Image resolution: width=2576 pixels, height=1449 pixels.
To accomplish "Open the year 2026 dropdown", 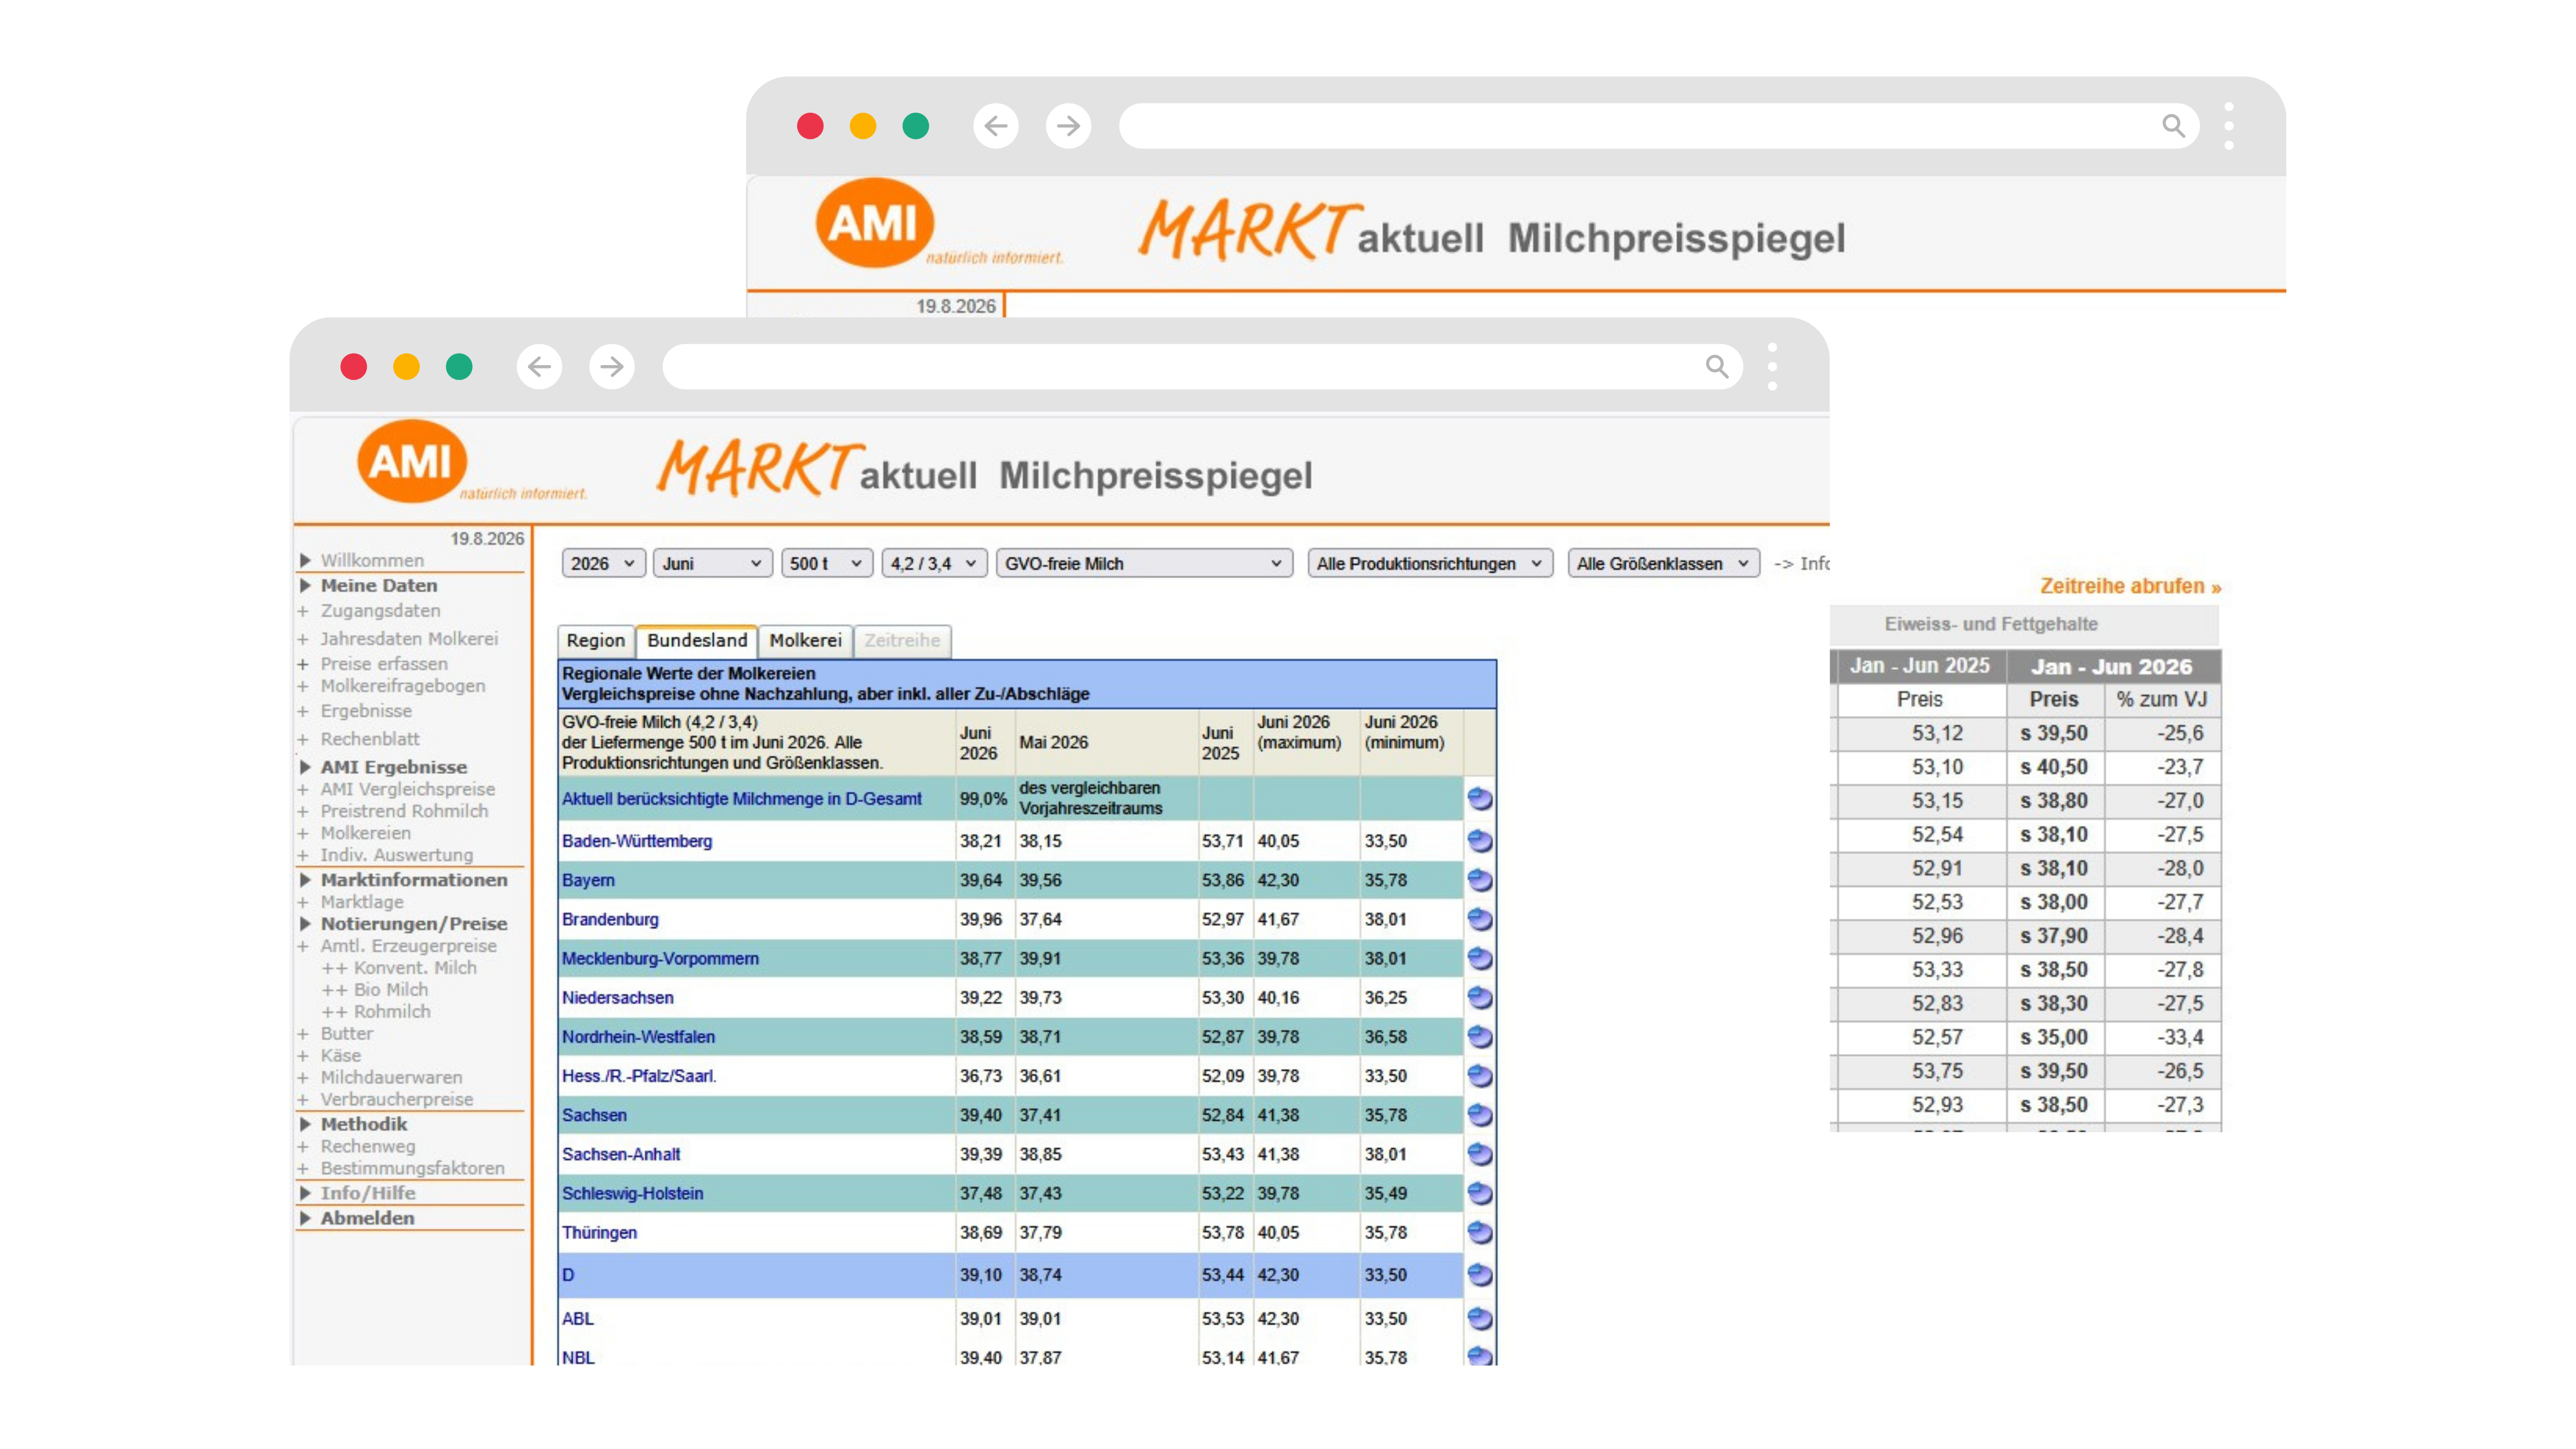I will (x=603, y=564).
